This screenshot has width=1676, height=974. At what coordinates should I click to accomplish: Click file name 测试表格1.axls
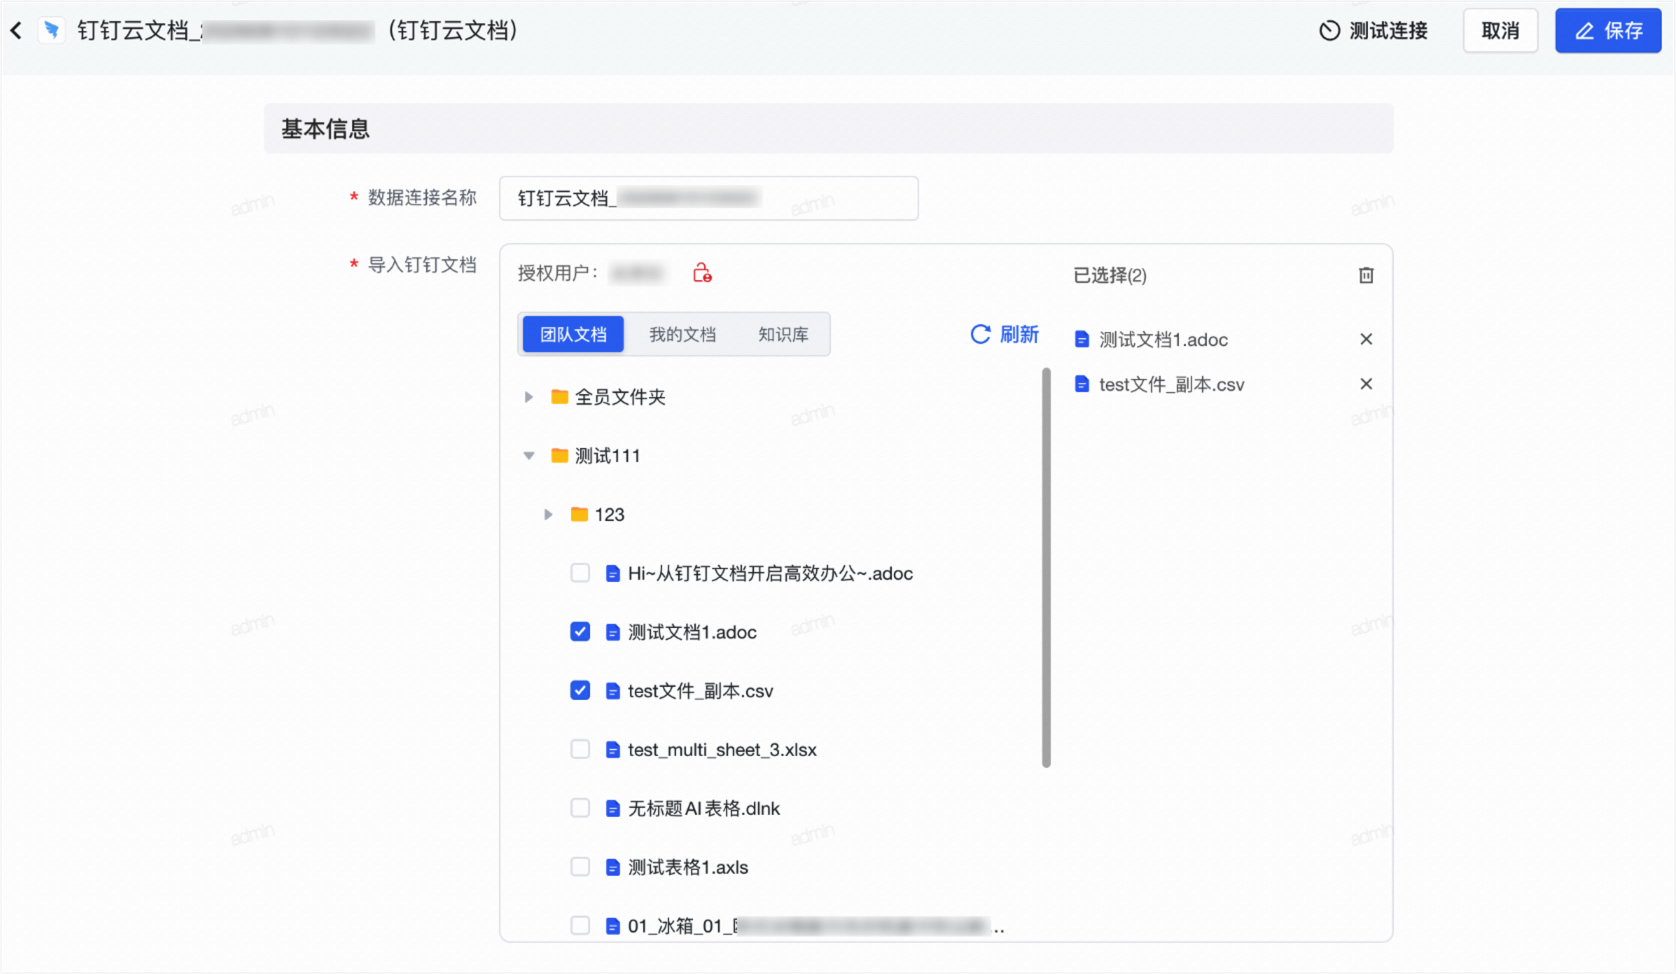point(688,868)
